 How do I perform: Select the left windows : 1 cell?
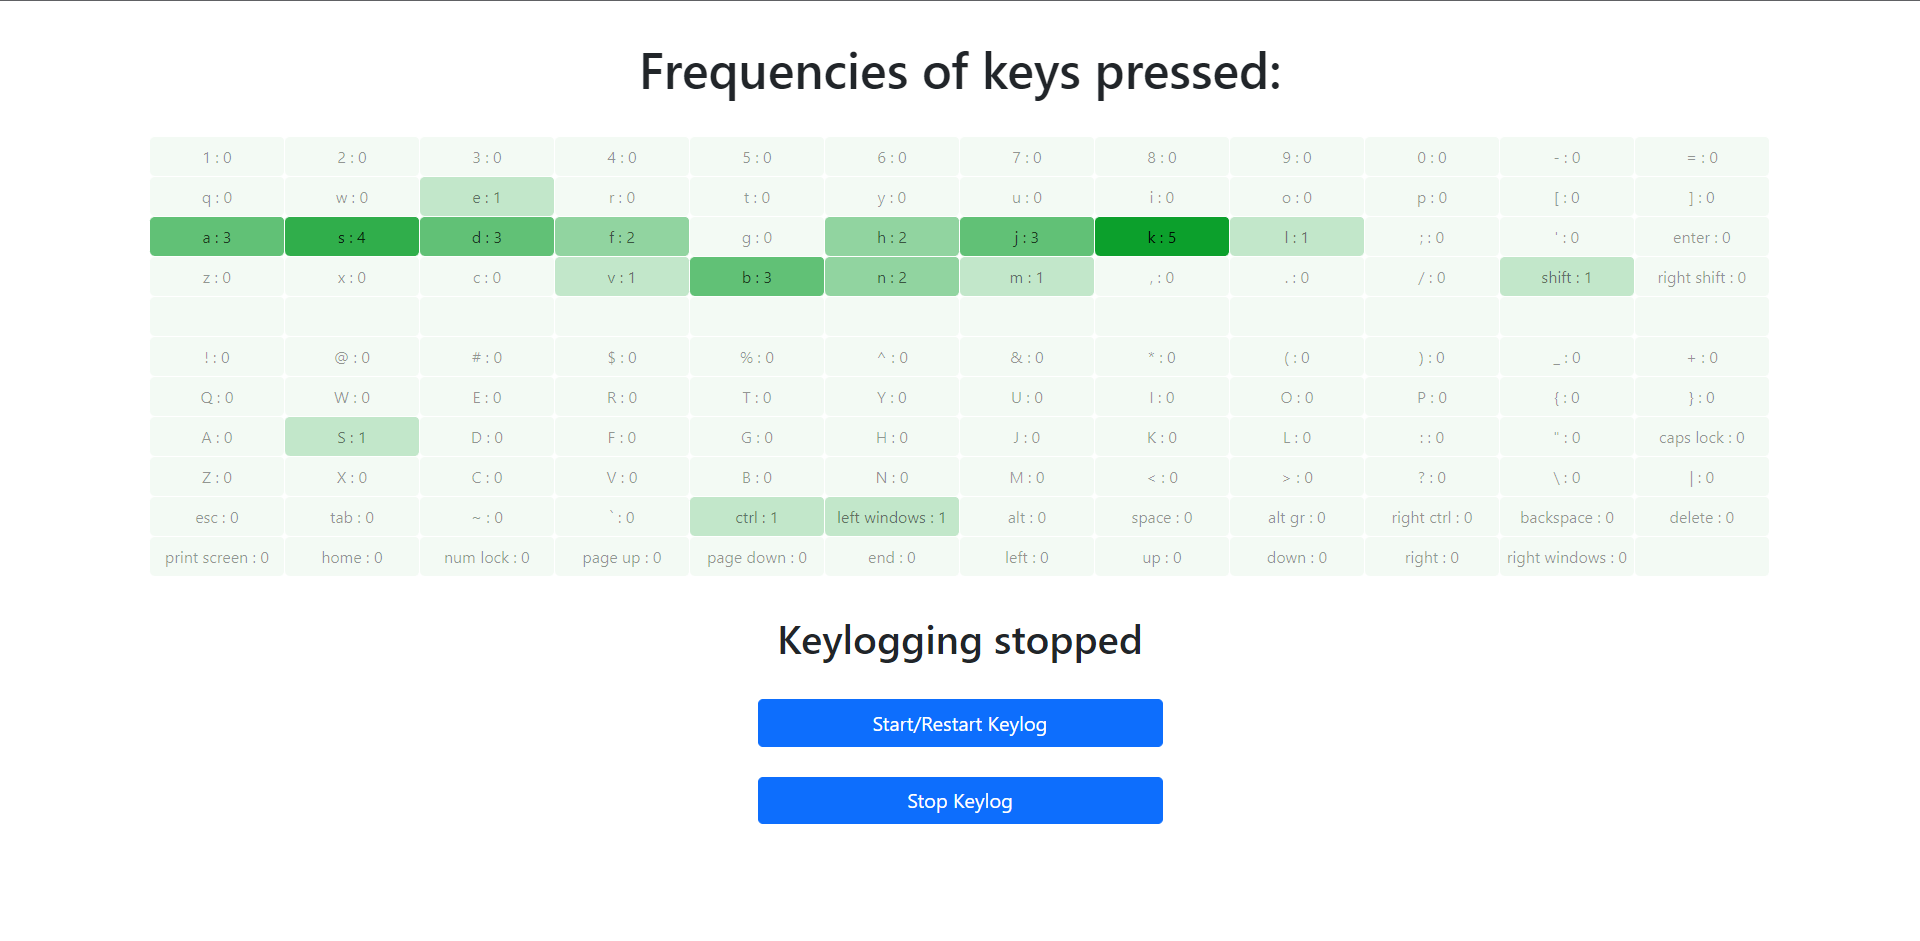tap(891, 517)
